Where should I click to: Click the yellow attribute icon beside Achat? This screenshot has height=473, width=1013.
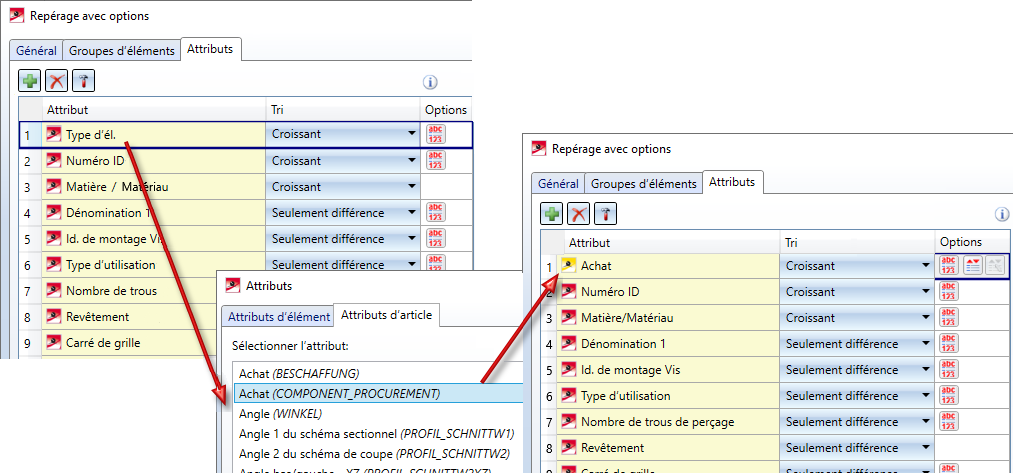point(568,266)
